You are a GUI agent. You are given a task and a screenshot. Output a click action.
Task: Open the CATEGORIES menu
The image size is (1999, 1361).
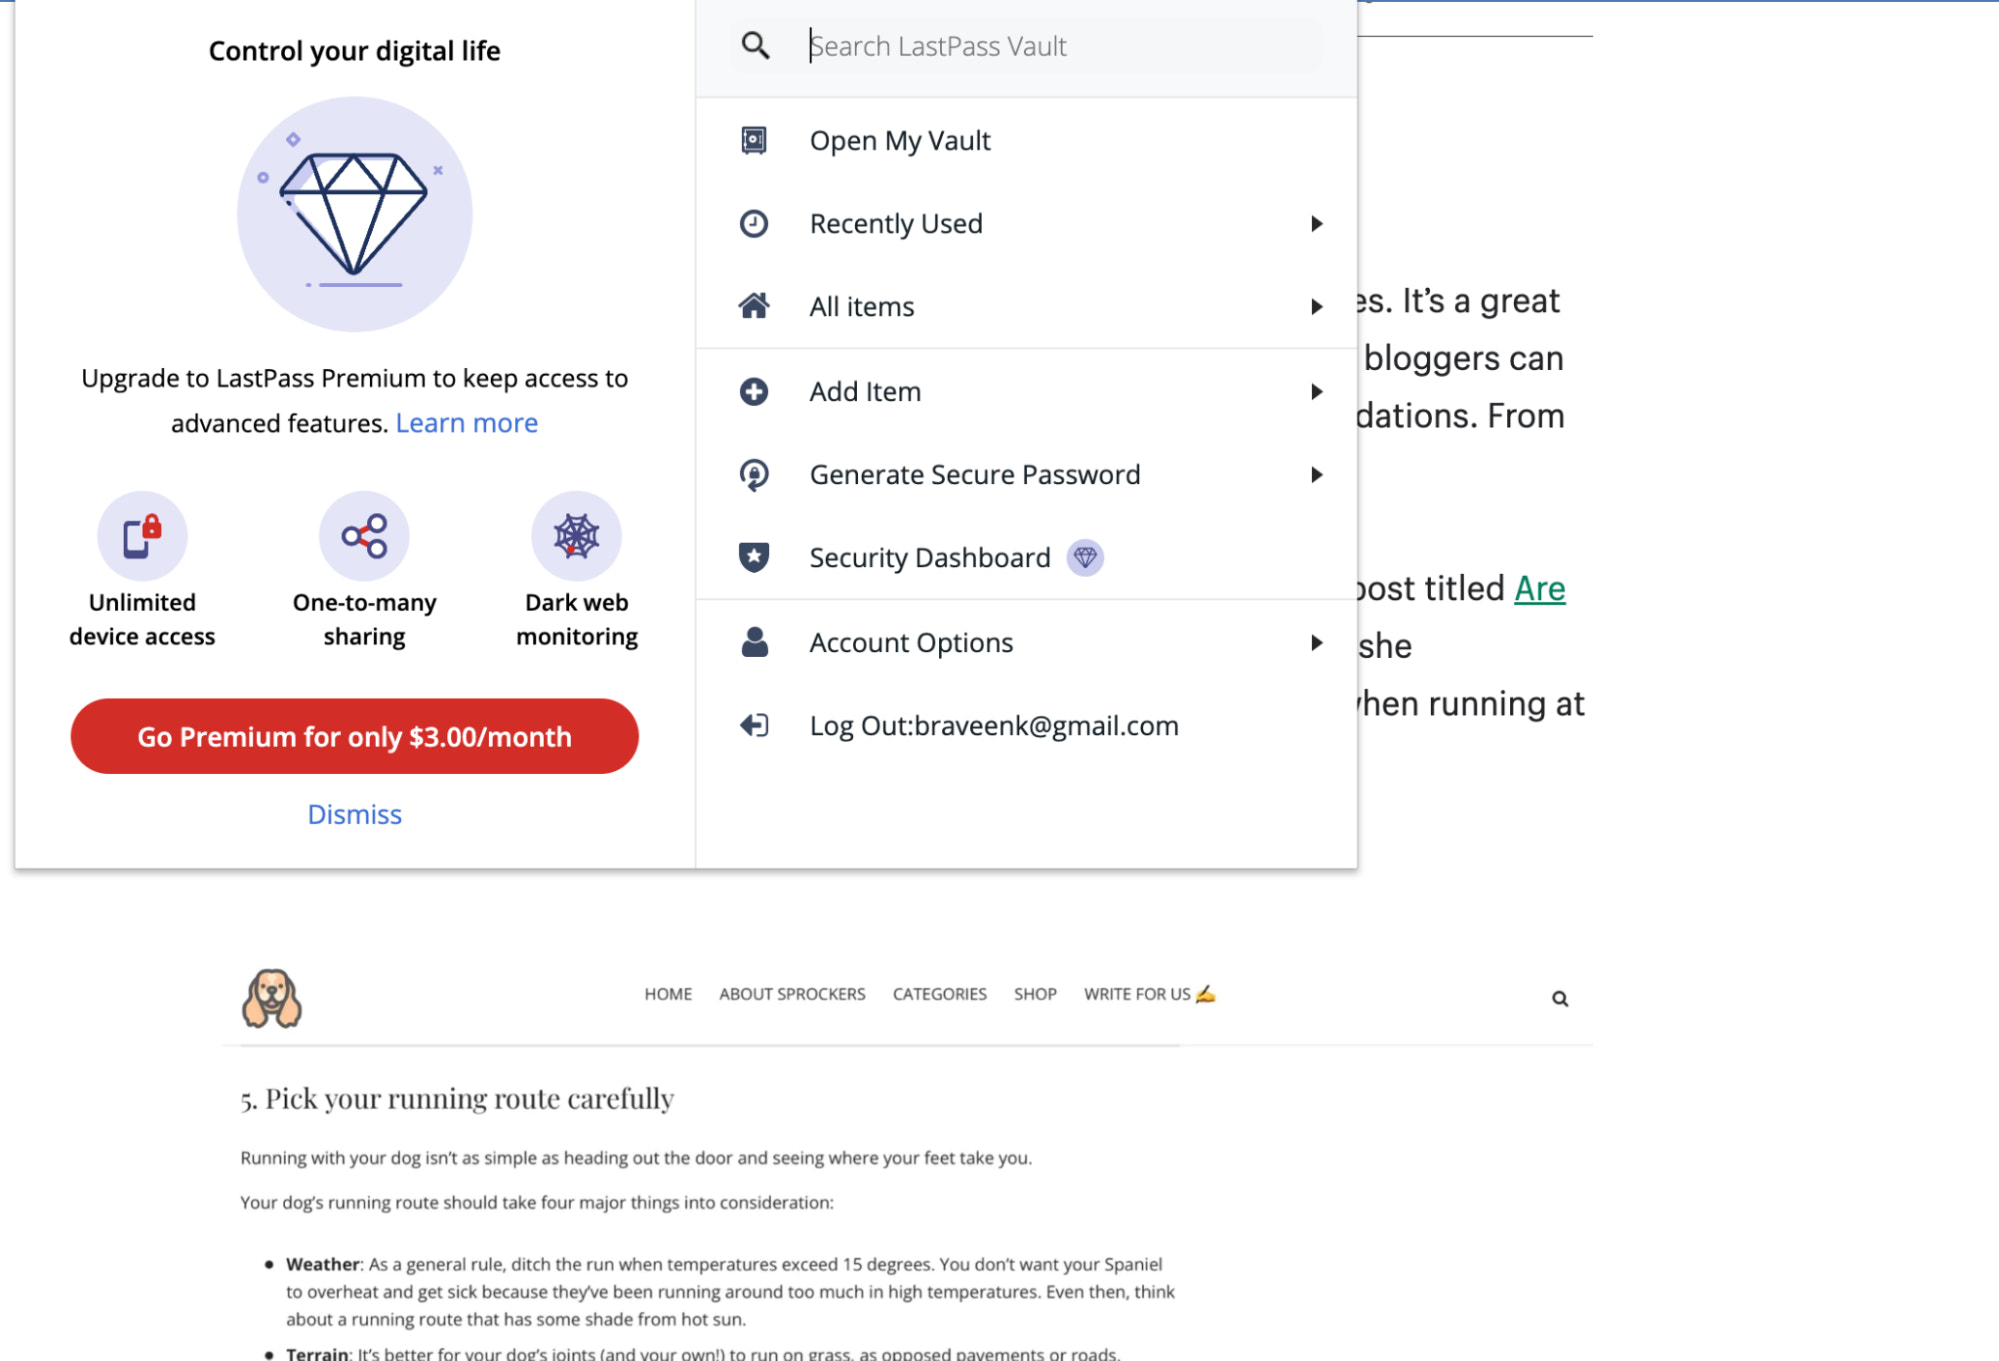pyautogui.click(x=939, y=993)
